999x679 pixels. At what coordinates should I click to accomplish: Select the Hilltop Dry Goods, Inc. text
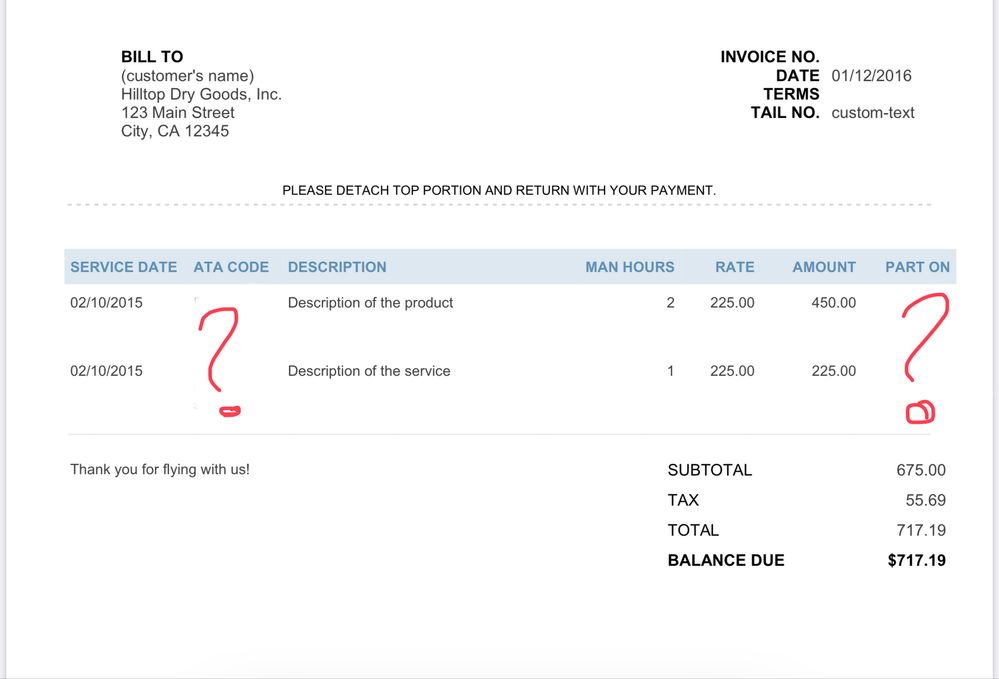(201, 94)
